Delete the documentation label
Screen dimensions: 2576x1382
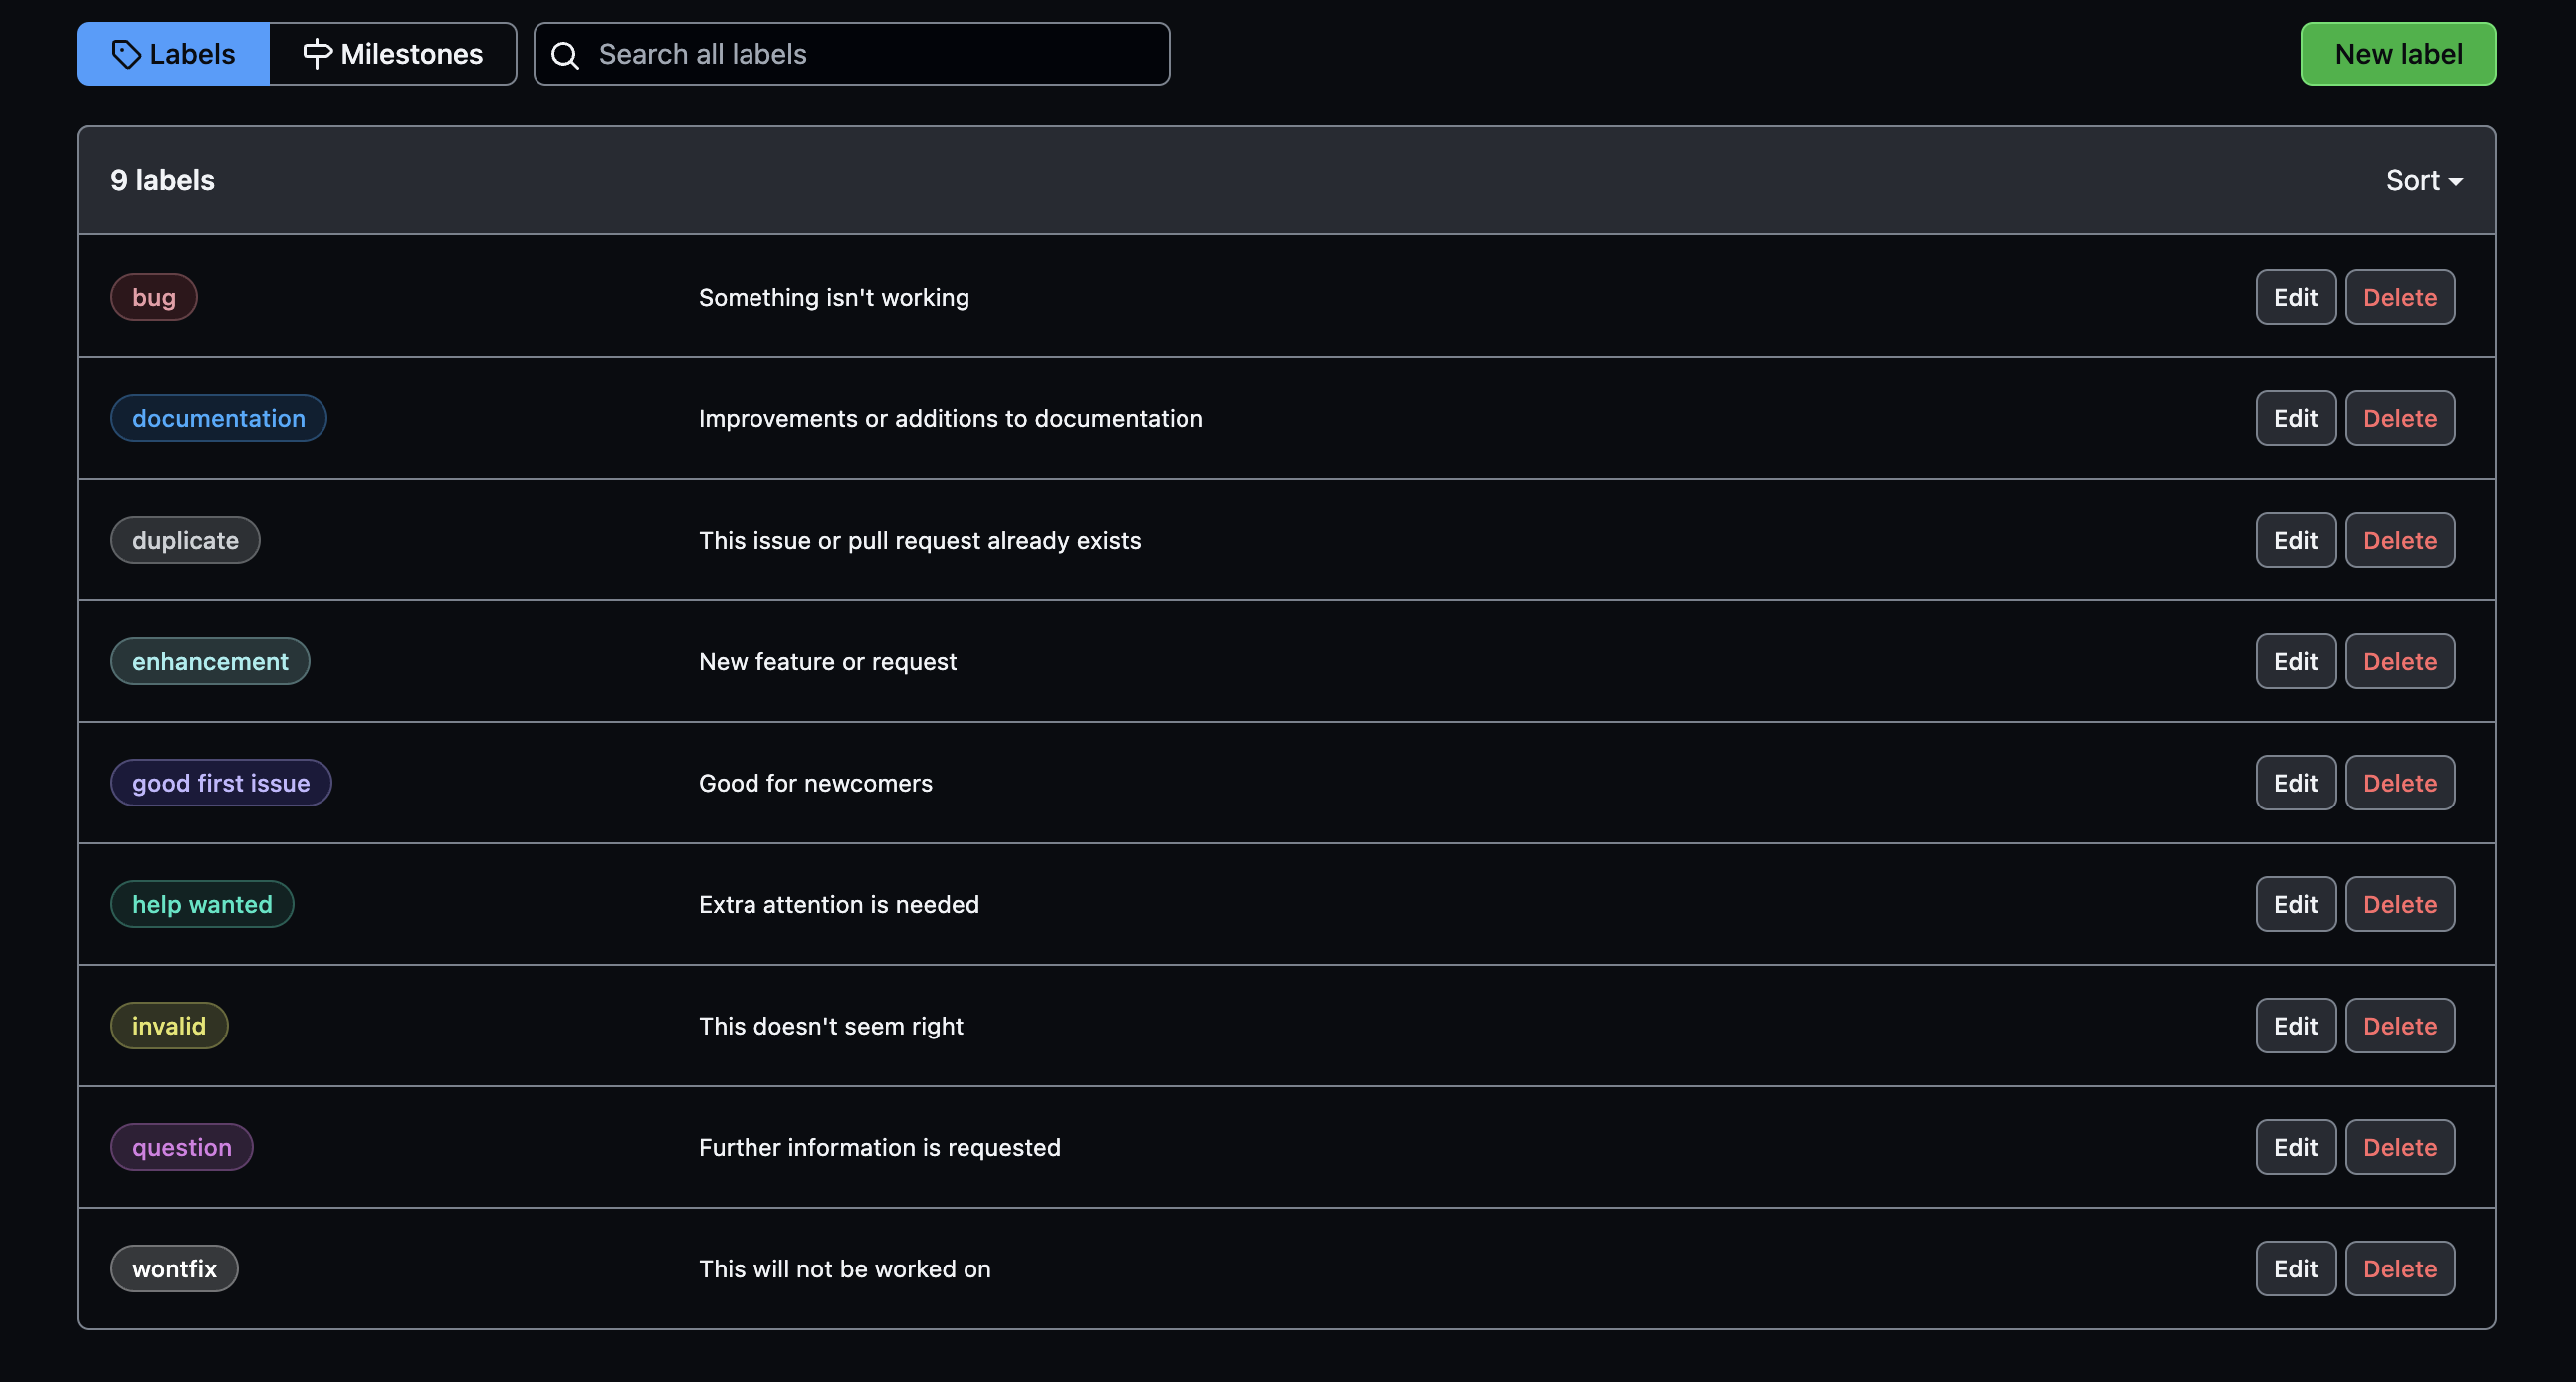(2398, 418)
